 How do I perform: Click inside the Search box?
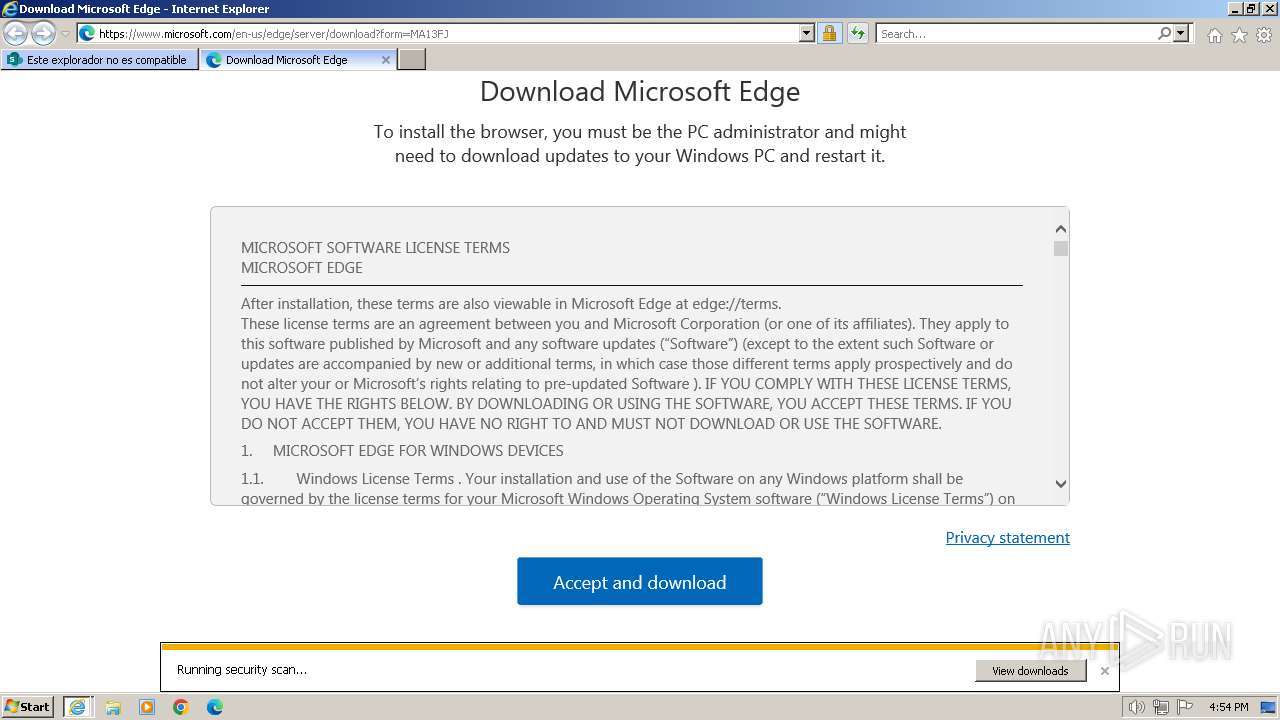pos(1016,33)
